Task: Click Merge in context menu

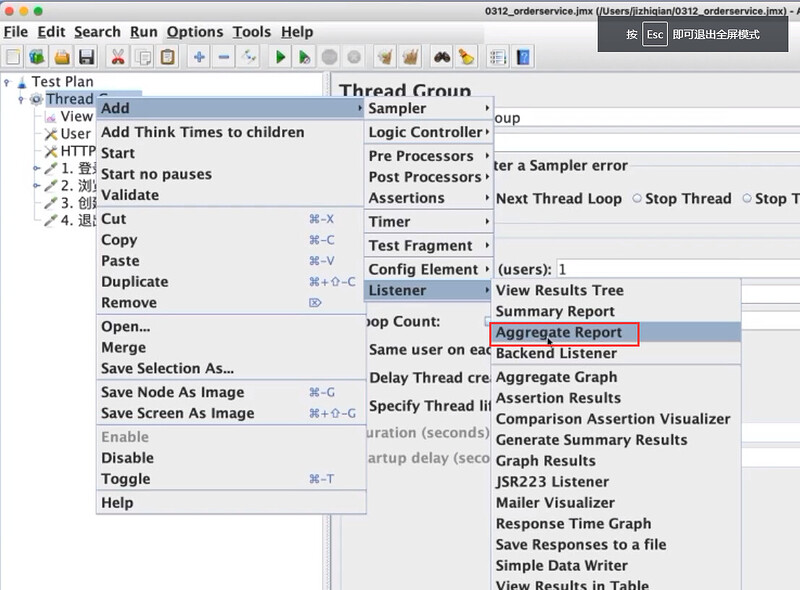Action: coord(231,348)
